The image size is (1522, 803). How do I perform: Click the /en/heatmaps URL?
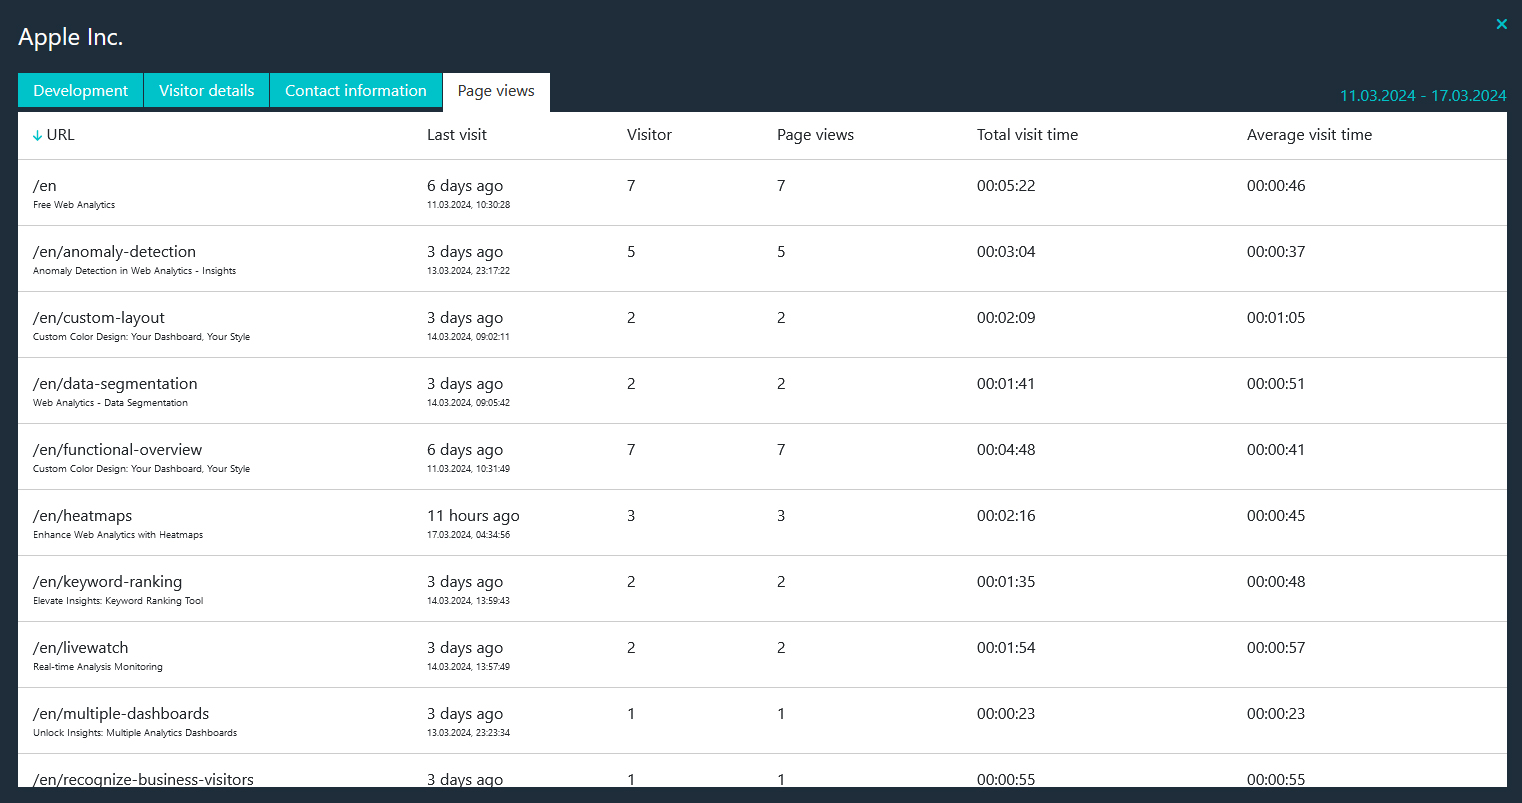(x=82, y=516)
